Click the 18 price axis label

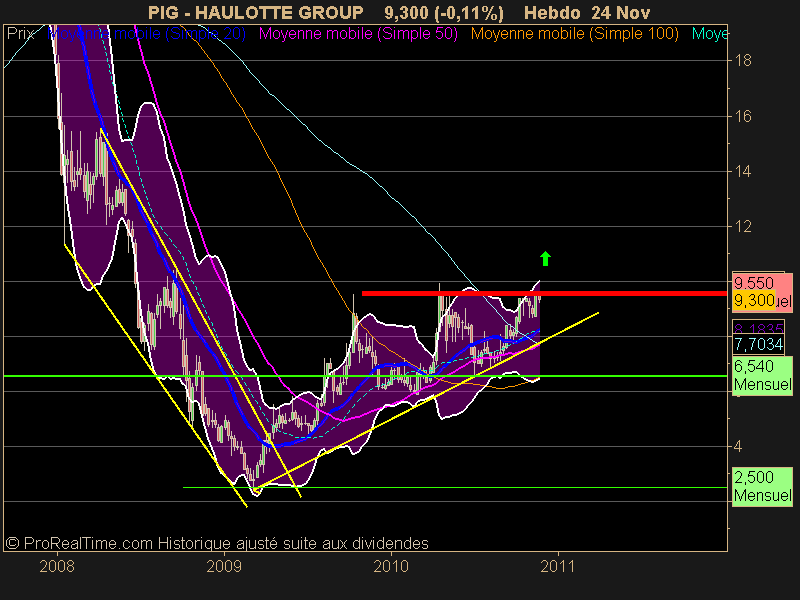[743, 61]
